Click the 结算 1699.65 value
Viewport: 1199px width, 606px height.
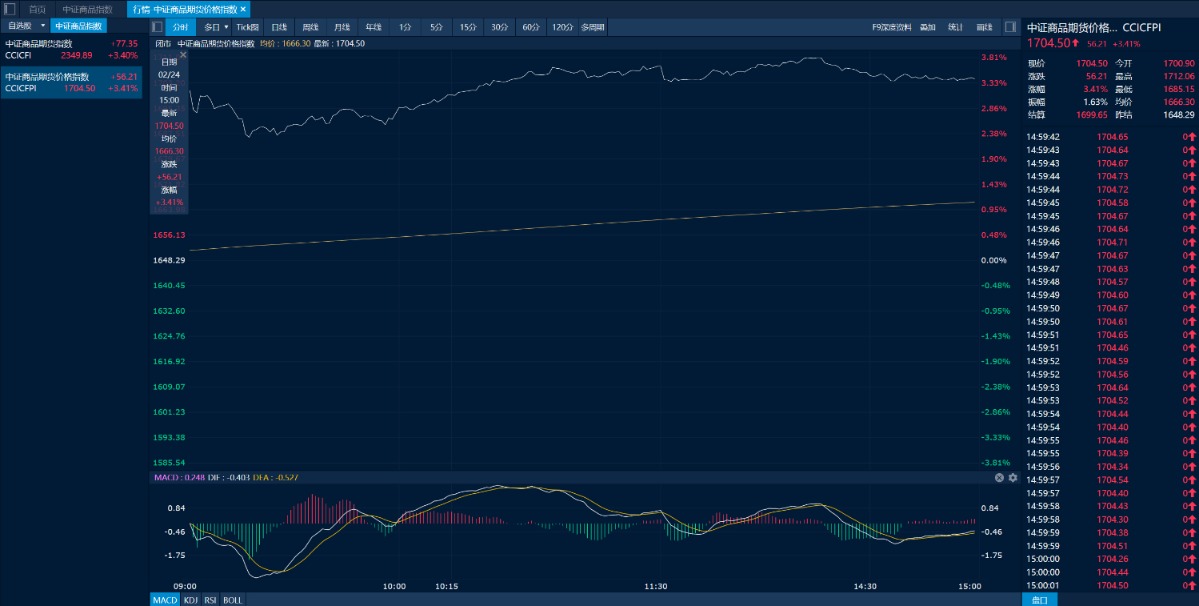(x=1092, y=115)
